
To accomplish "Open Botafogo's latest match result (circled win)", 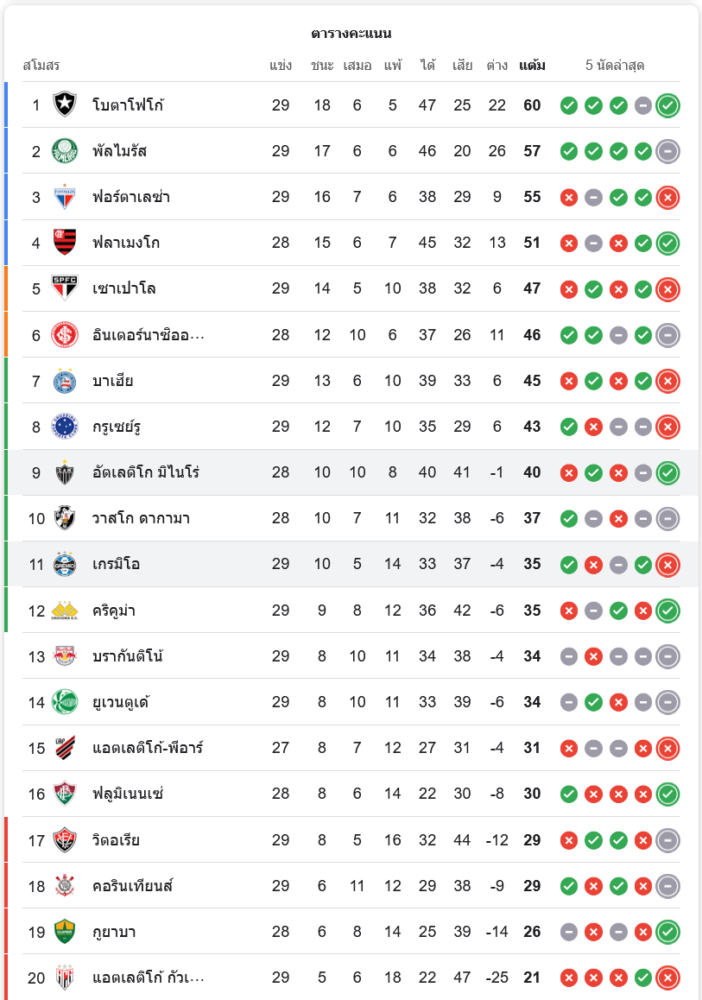I will pyautogui.click(x=668, y=105).
